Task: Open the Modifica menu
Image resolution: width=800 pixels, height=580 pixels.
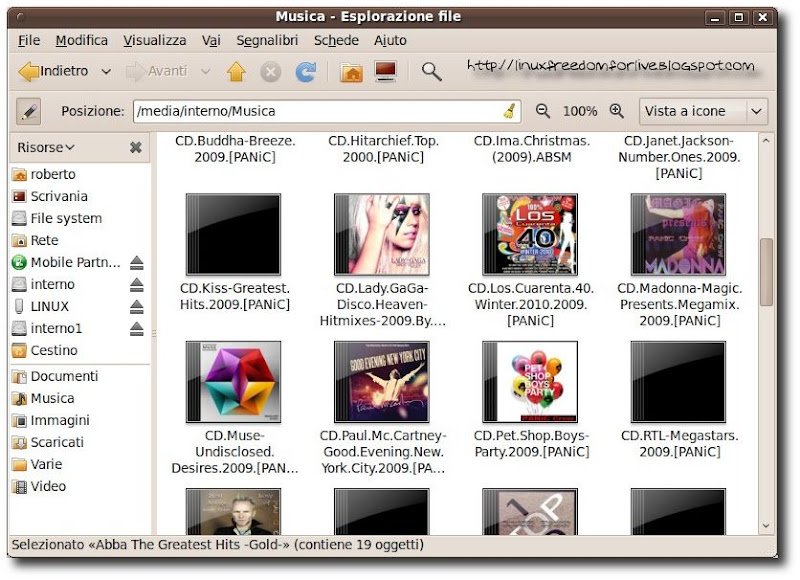Action: click(82, 40)
